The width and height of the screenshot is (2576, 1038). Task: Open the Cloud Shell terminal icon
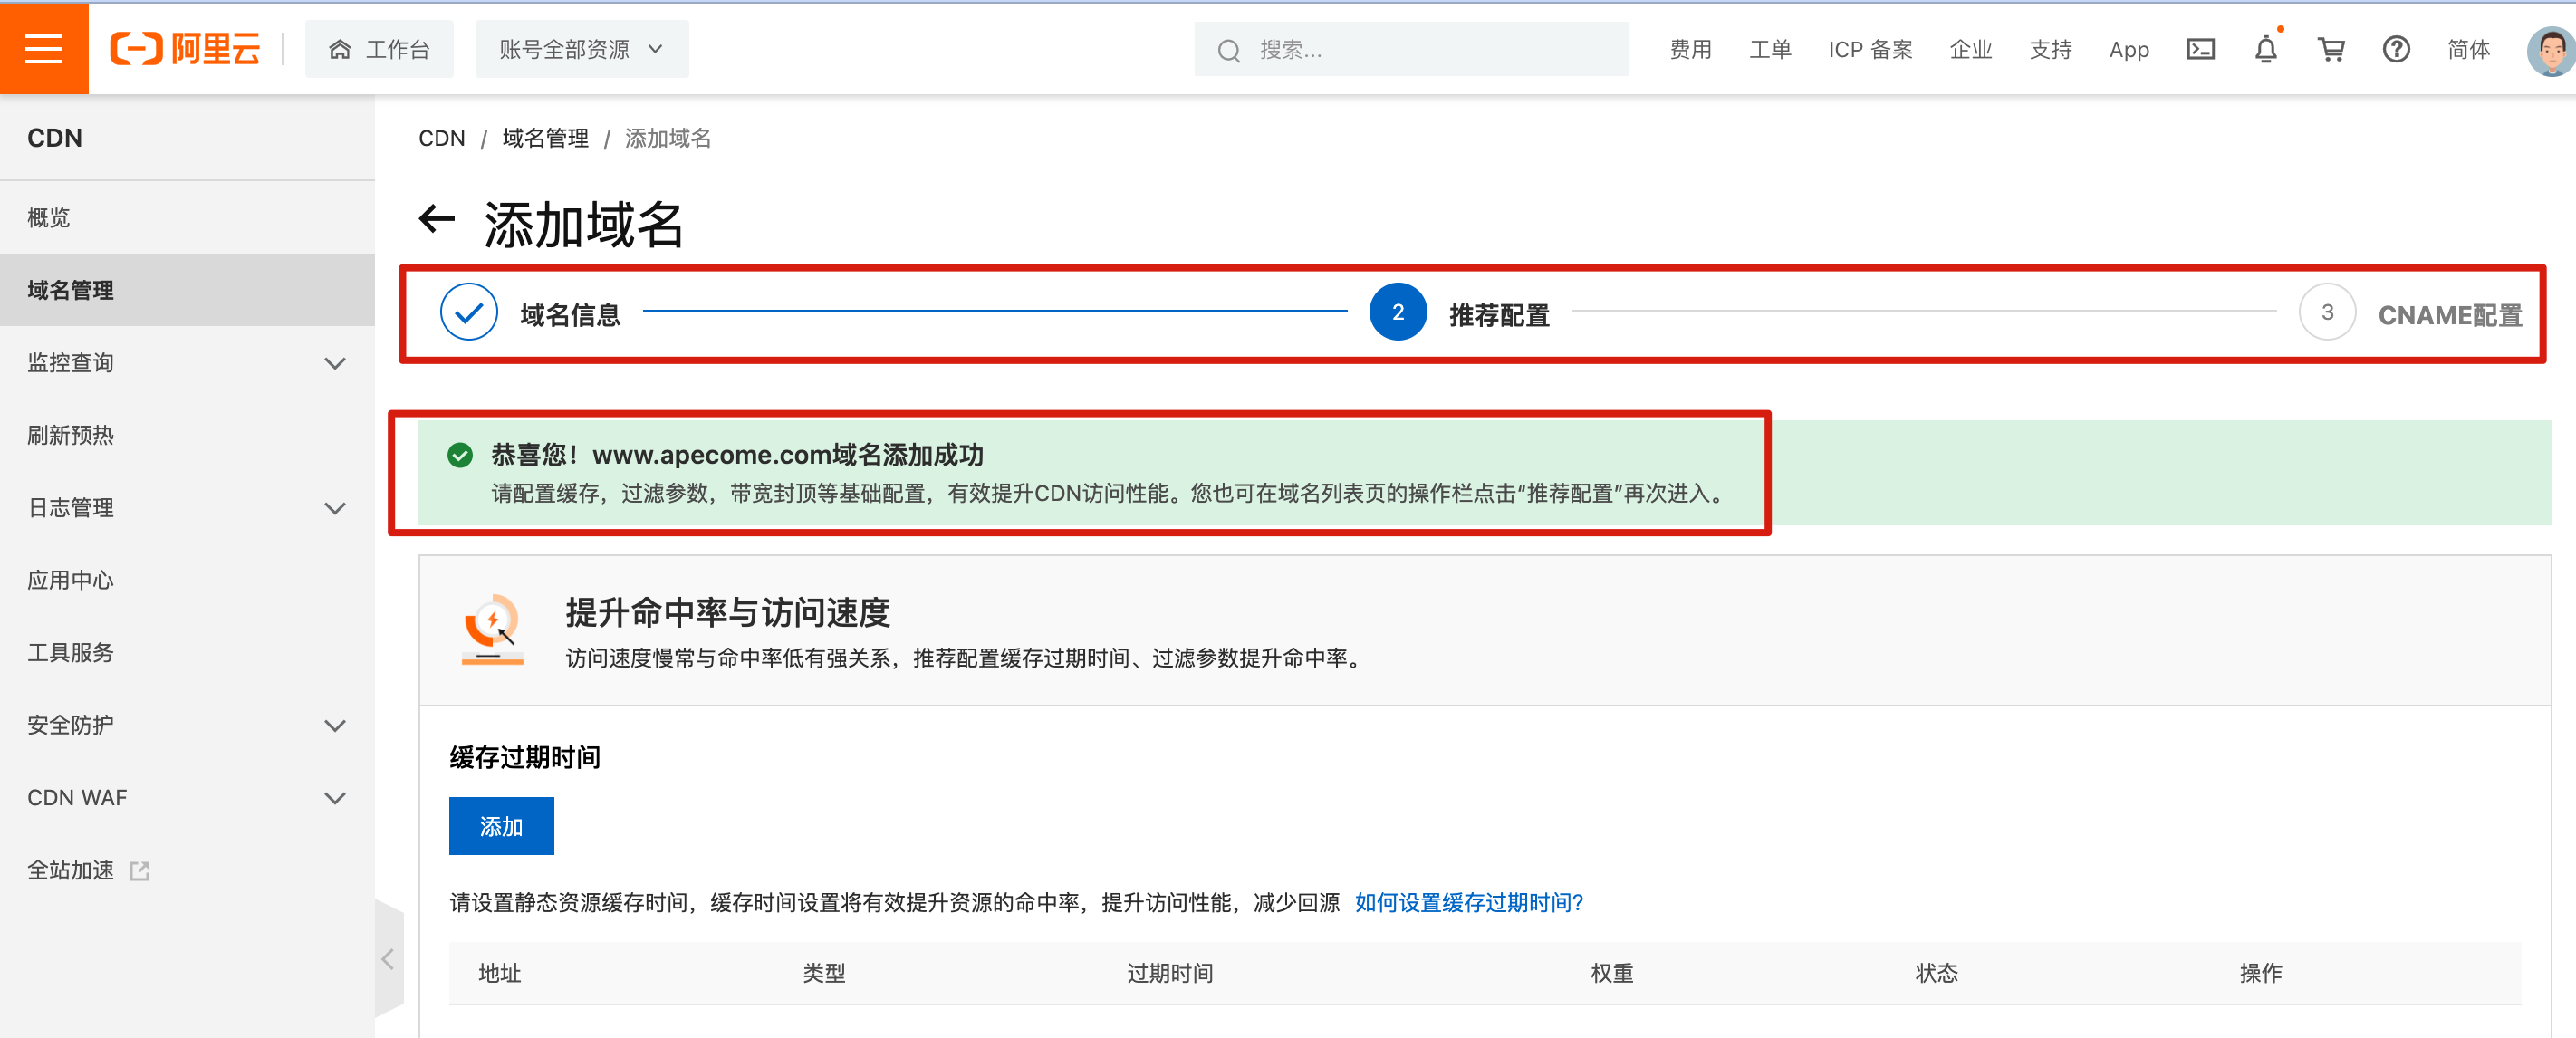[2200, 49]
